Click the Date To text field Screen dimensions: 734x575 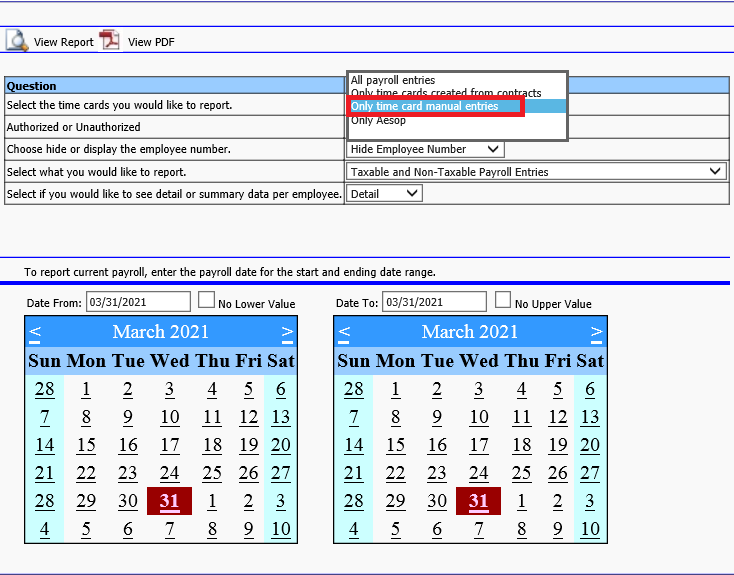434,302
